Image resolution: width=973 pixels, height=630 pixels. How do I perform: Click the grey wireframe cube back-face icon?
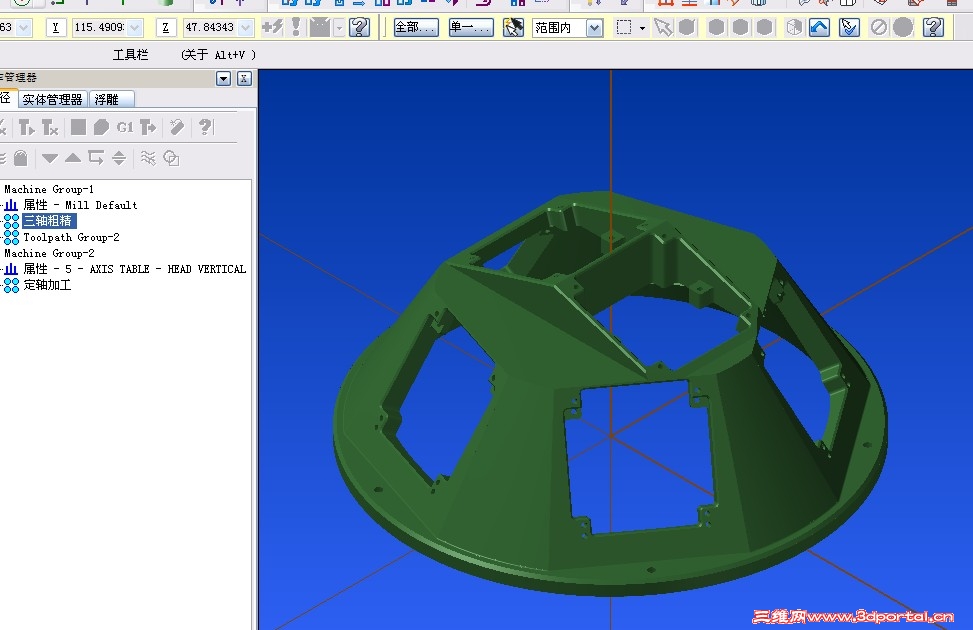point(794,27)
